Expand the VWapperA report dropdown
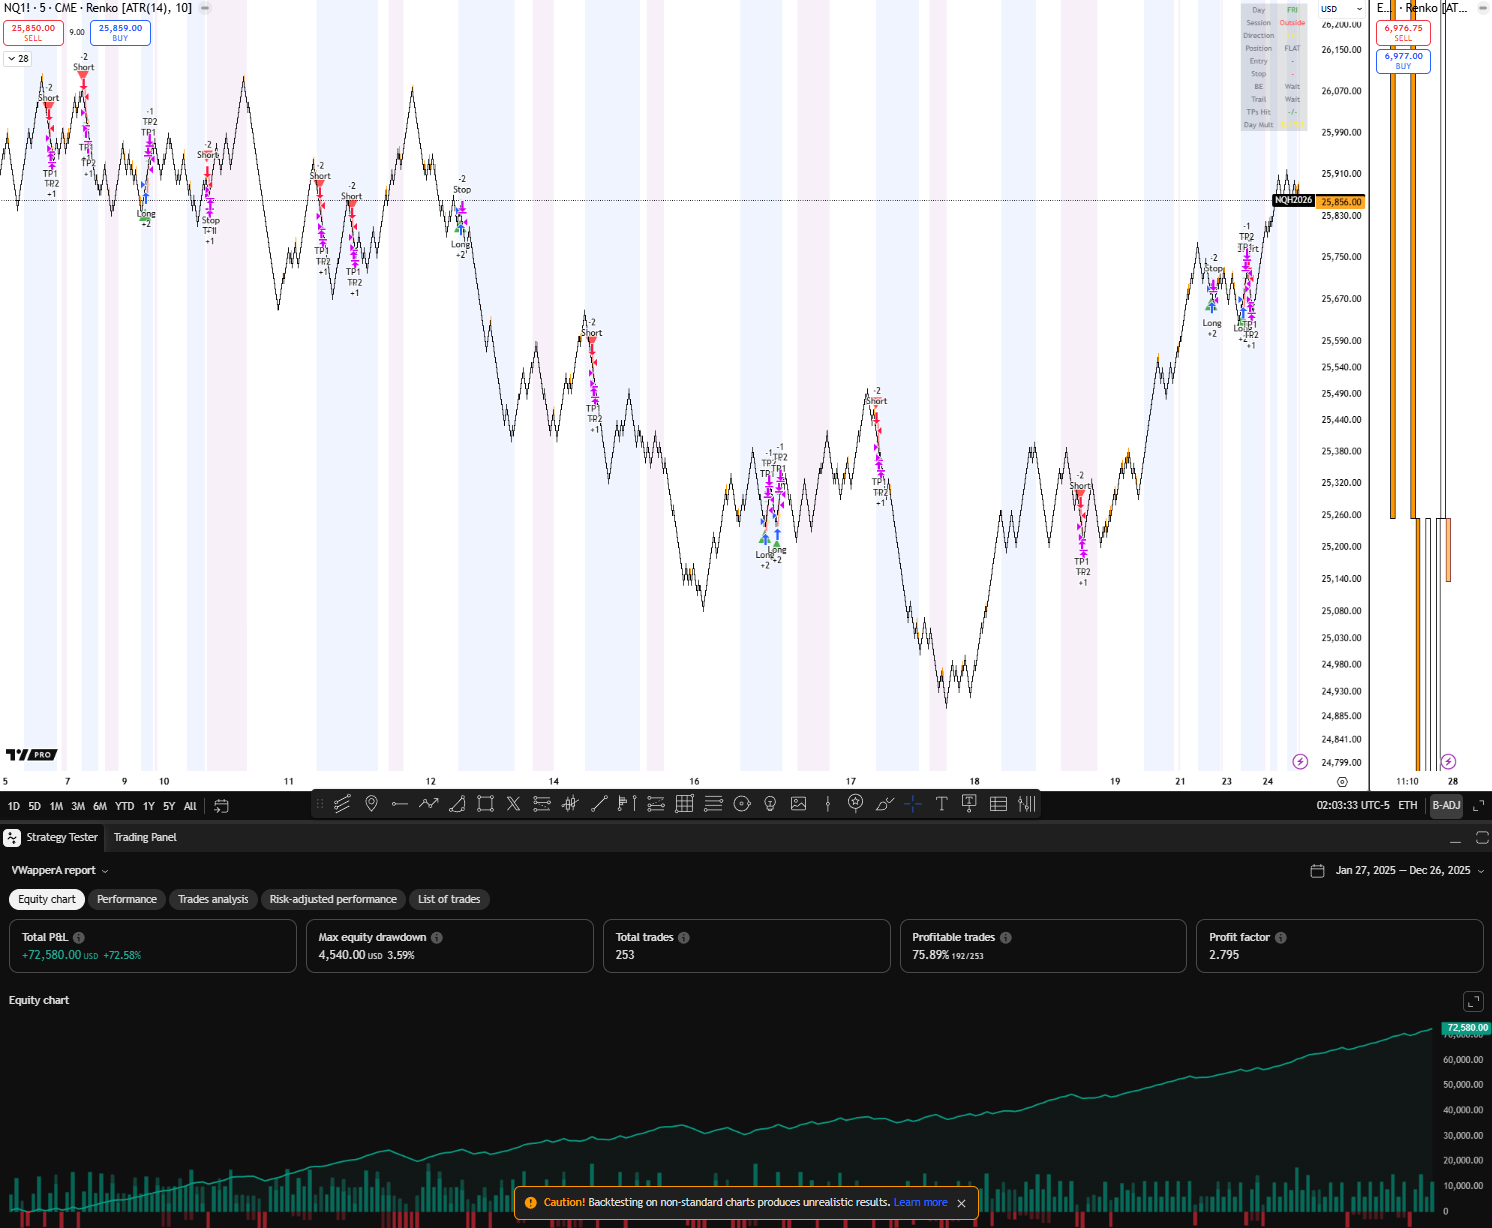 point(104,870)
